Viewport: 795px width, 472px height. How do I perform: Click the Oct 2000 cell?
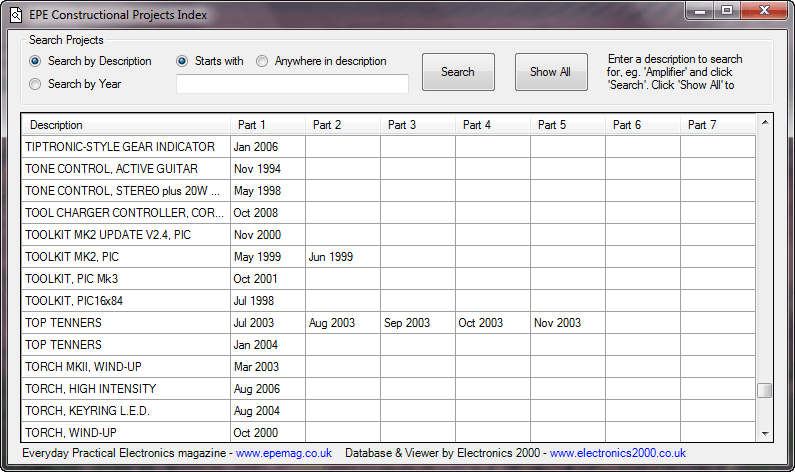(x=268, y=432)
